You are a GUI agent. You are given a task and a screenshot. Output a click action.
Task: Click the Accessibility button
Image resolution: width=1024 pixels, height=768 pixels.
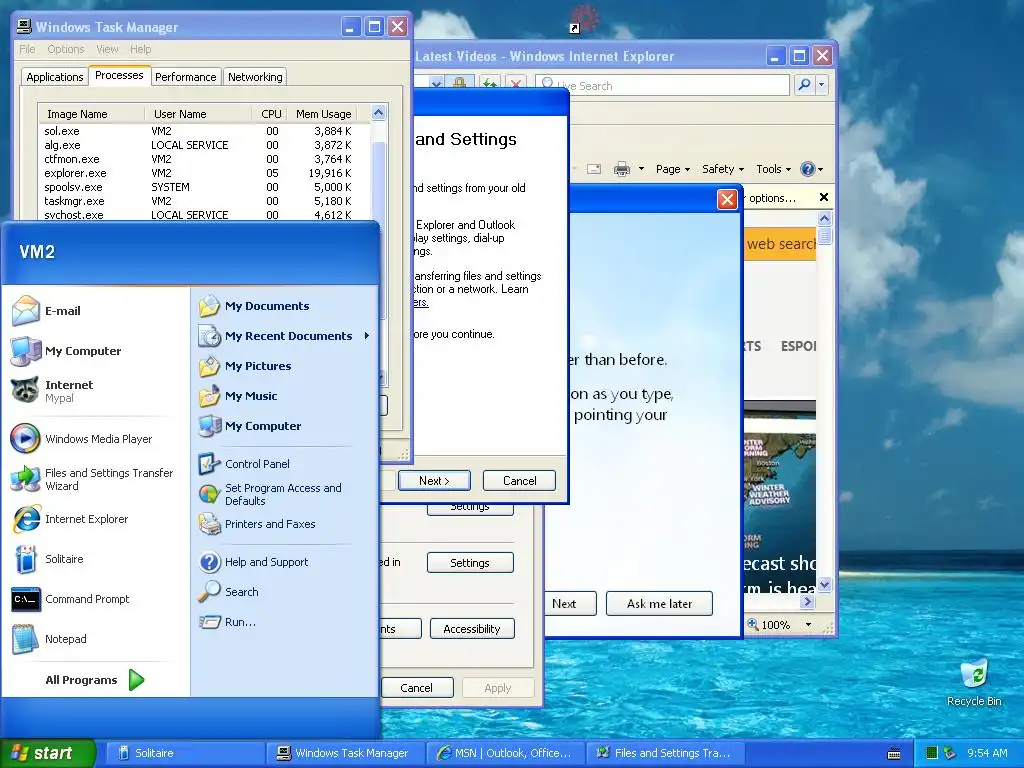[x=472, y=629]
